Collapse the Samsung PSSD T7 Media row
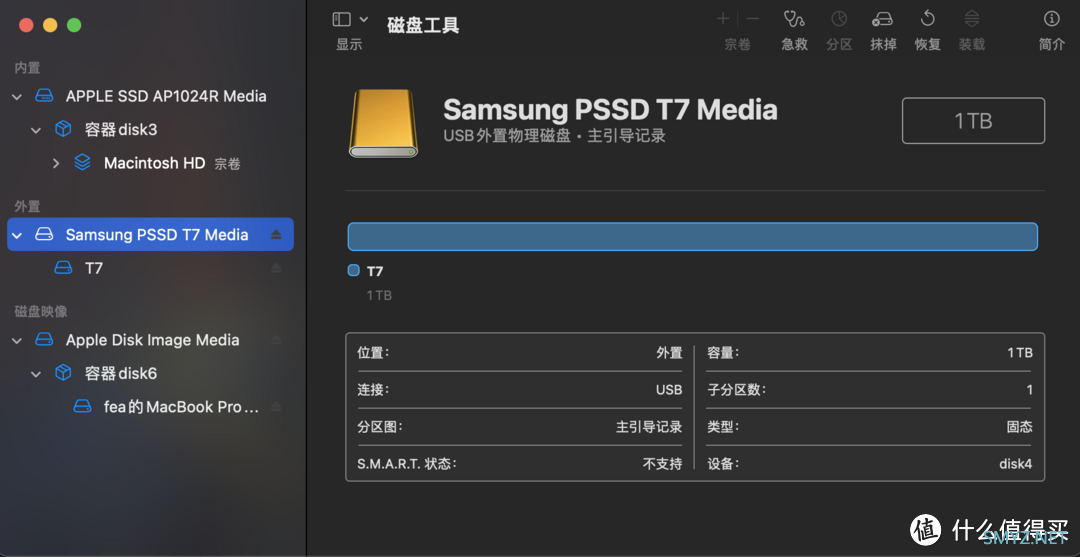The width and height of the screenshot is (1080, 557). pyautogui.click(x=17, y=235)
